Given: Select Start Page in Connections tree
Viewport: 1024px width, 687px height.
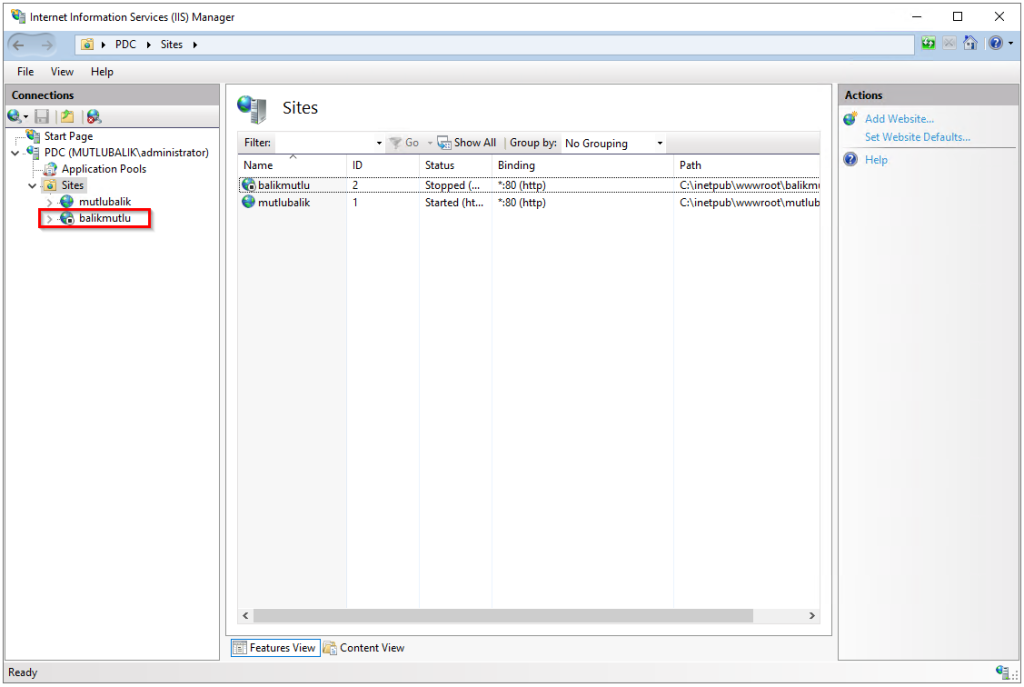Looking at the screenshot, I should 68,136.
